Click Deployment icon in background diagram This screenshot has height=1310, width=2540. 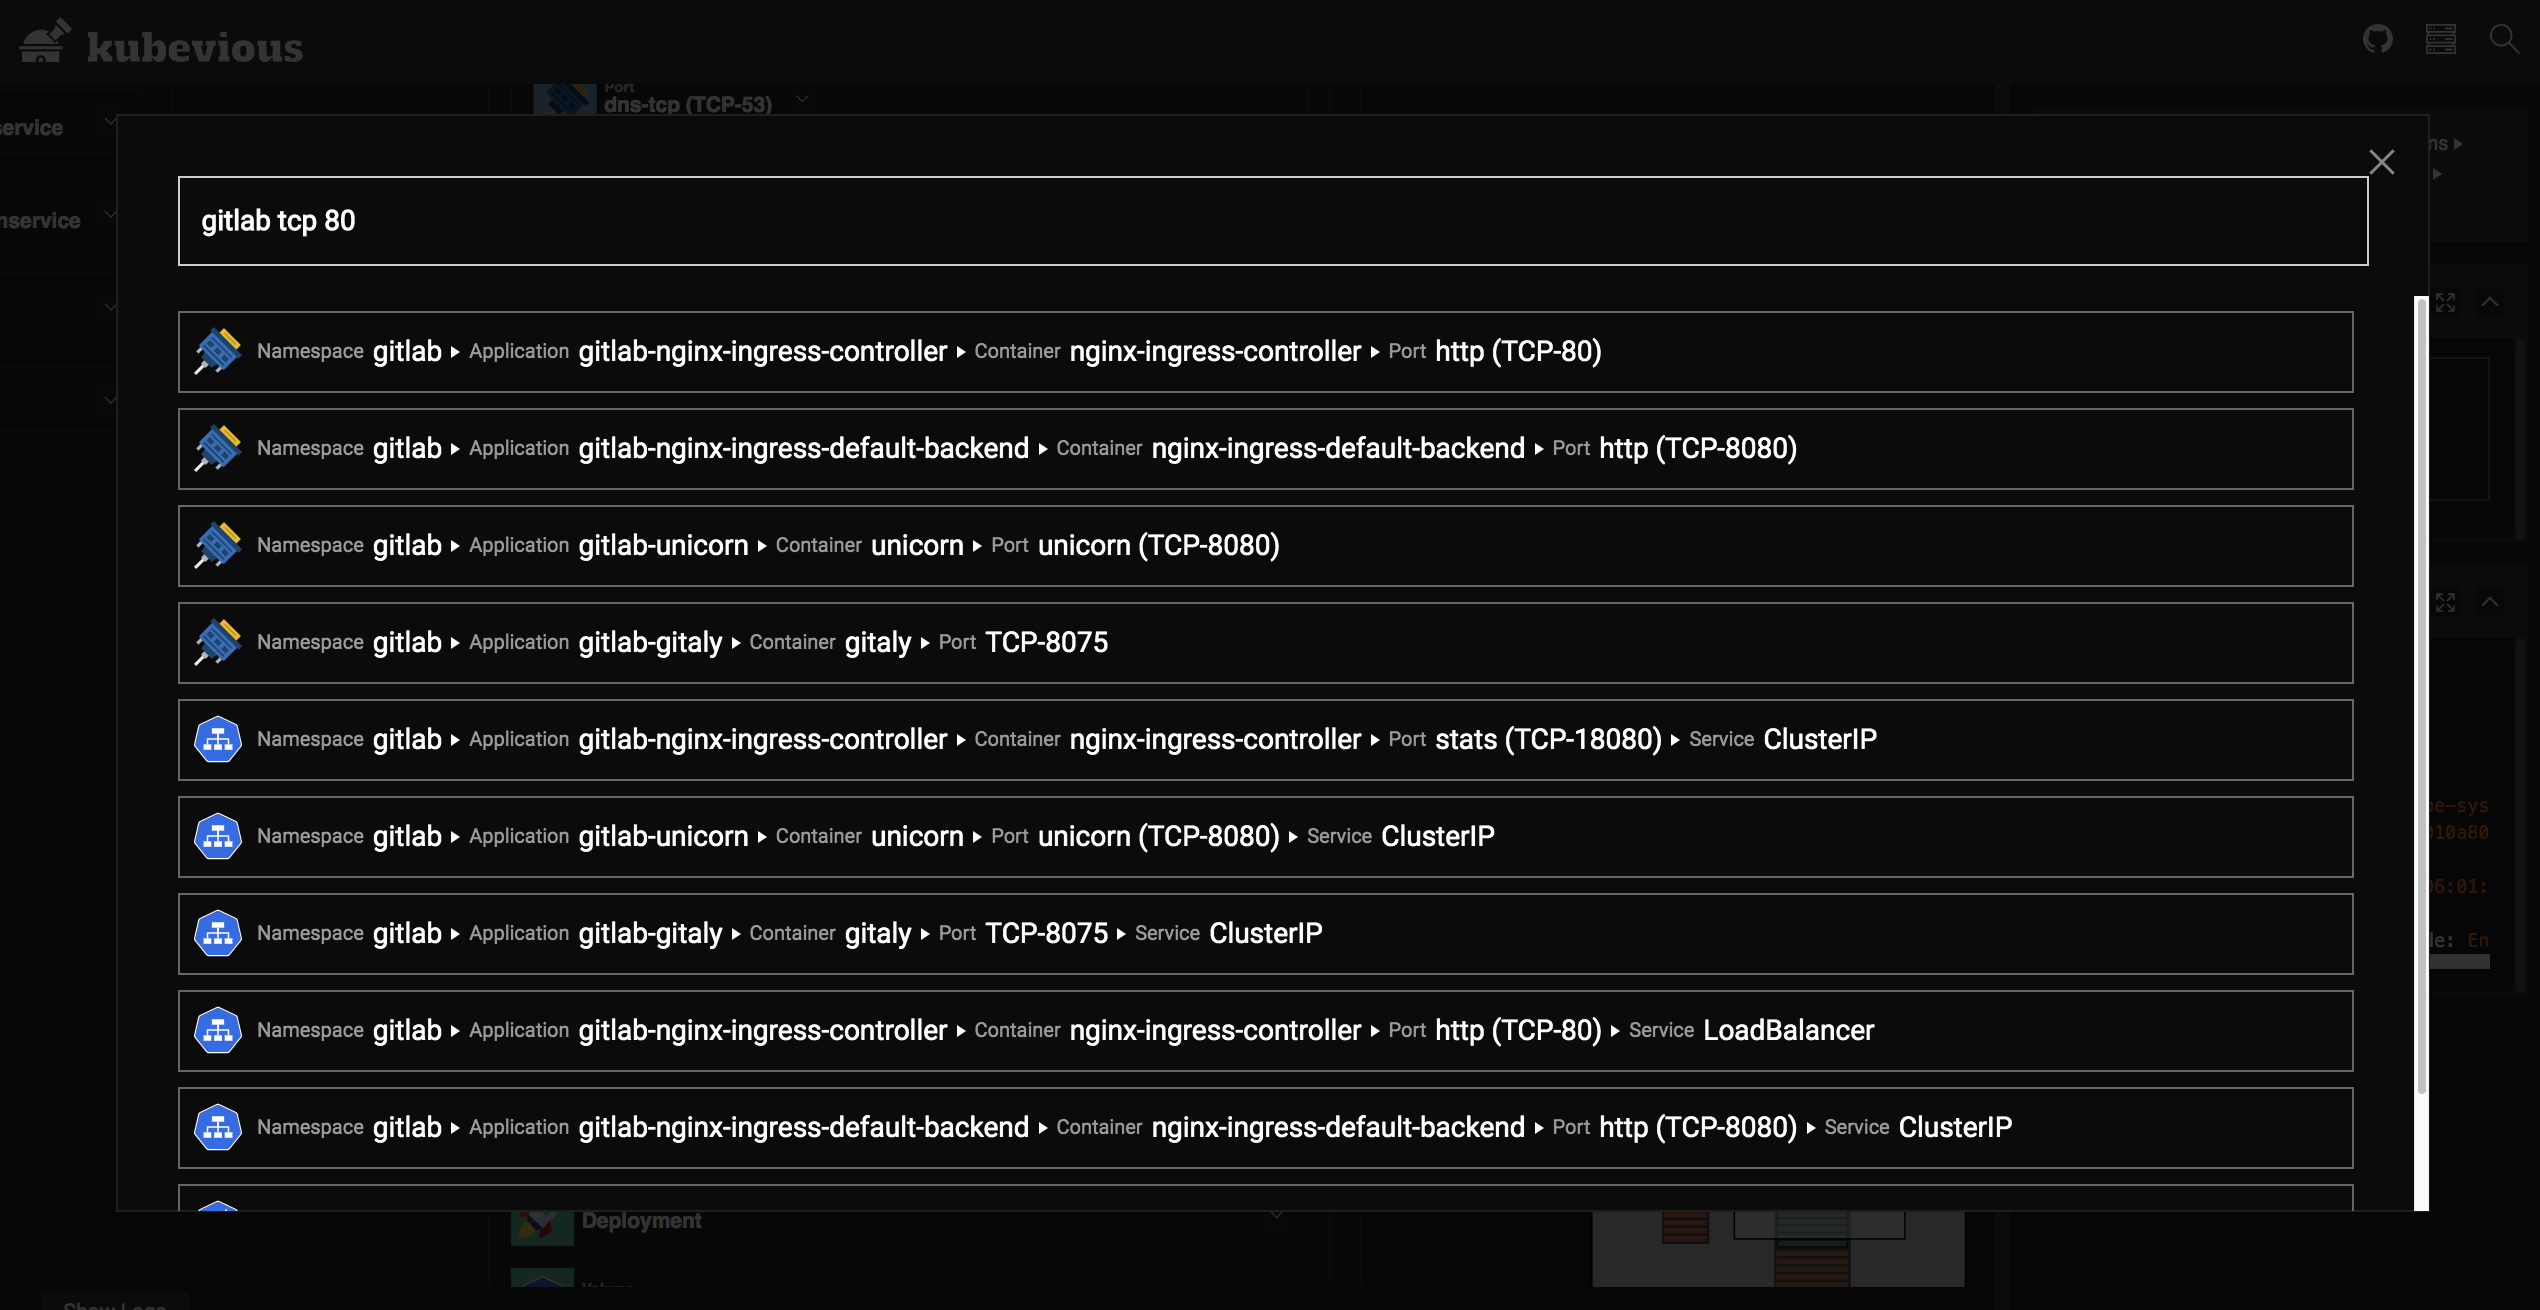541,1227
